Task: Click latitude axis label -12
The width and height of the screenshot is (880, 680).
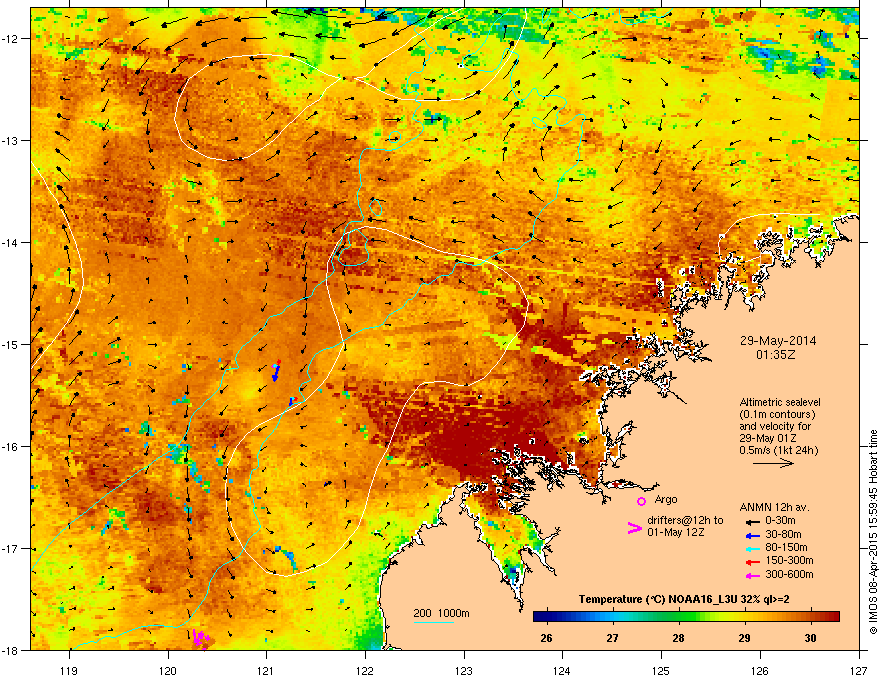Action: (11, 38)
